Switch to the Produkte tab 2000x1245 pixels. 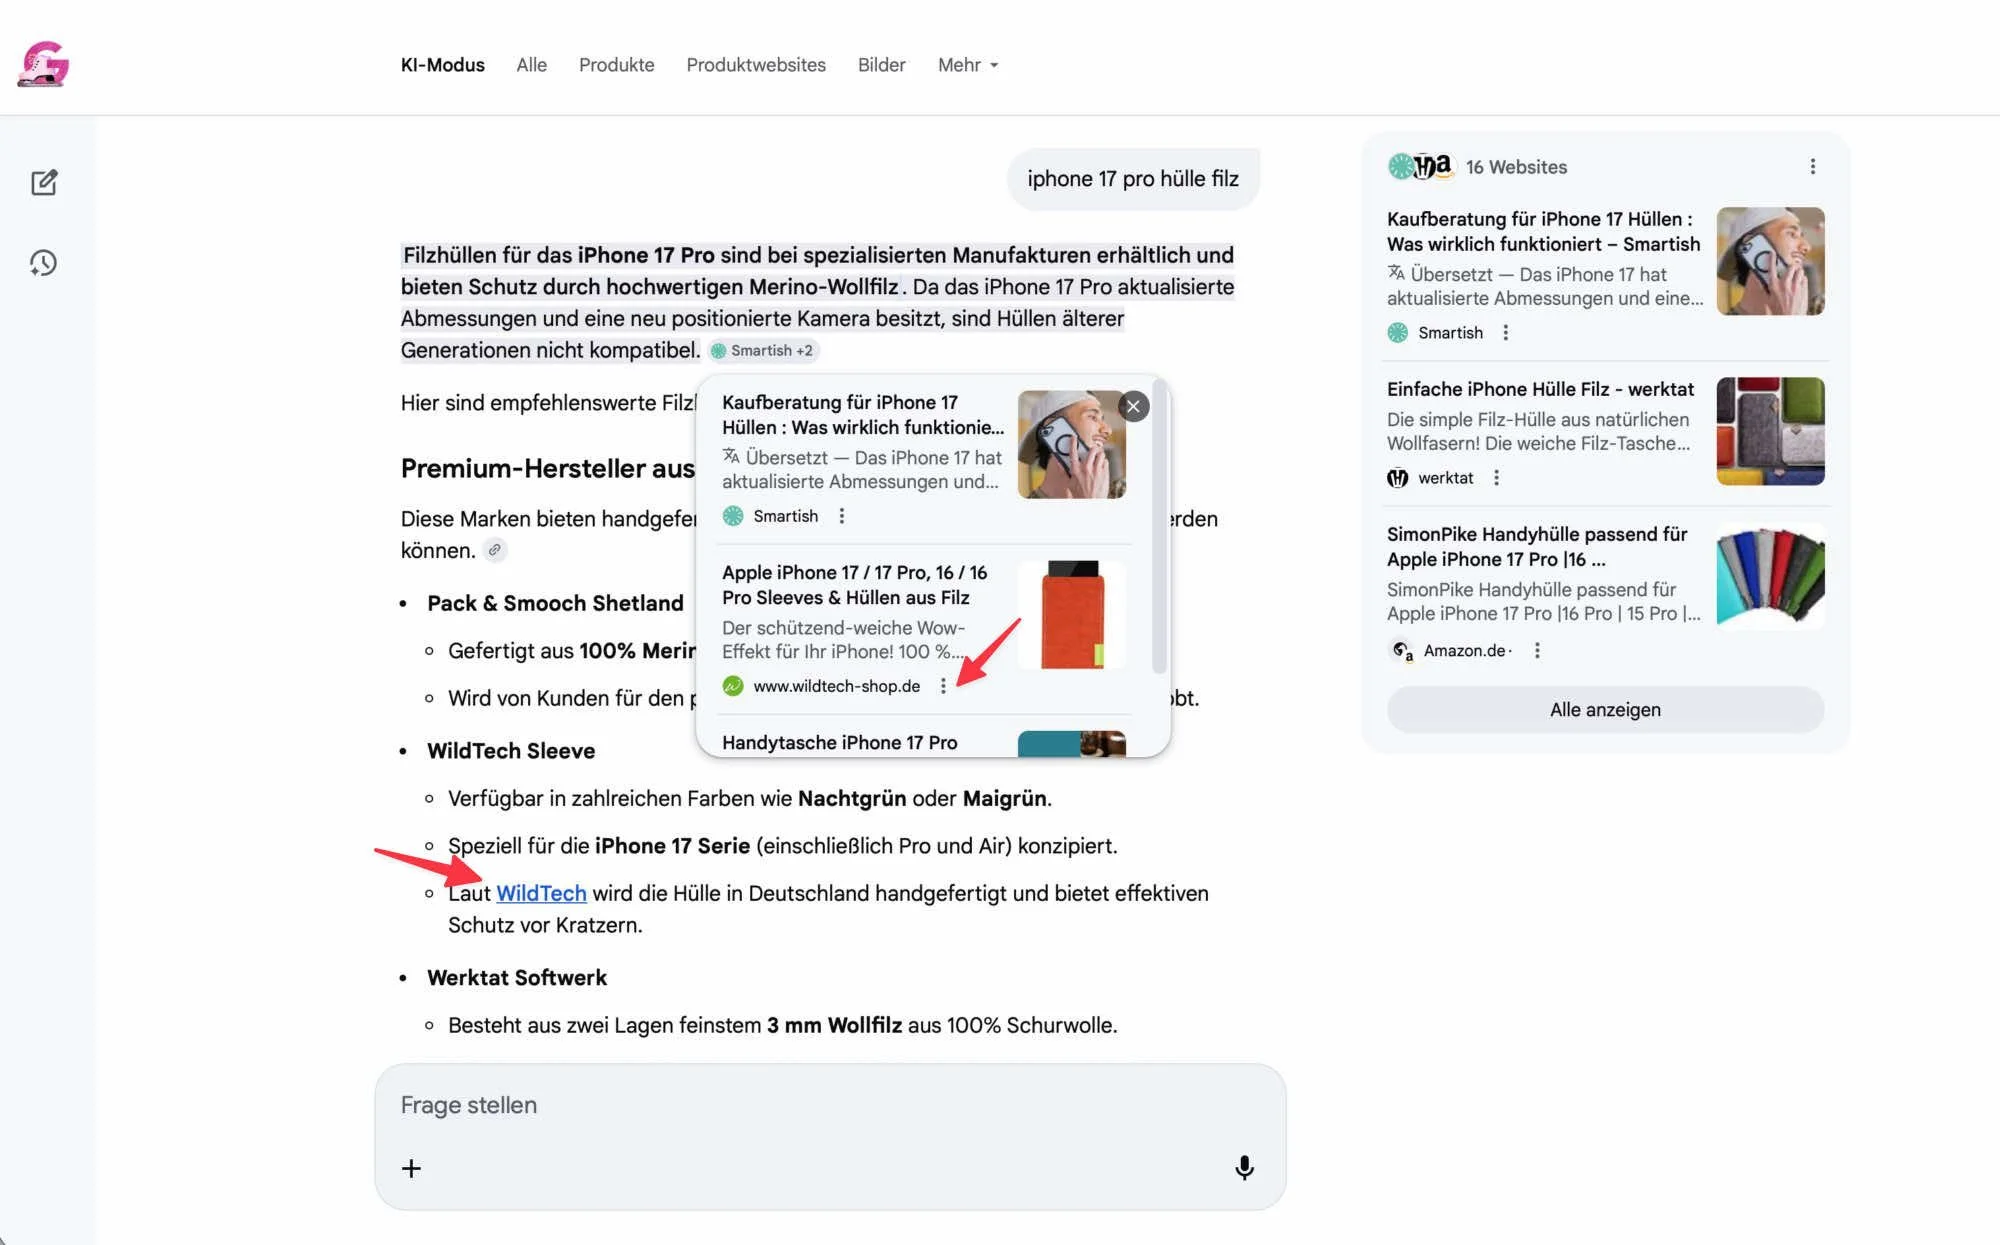[x=616, y=65]
